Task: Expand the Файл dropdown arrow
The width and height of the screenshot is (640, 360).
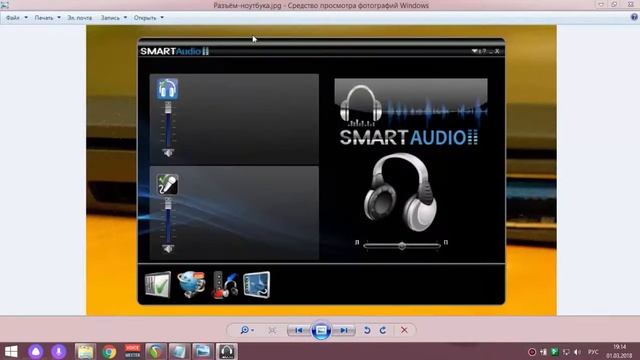Action: (26, 18)
